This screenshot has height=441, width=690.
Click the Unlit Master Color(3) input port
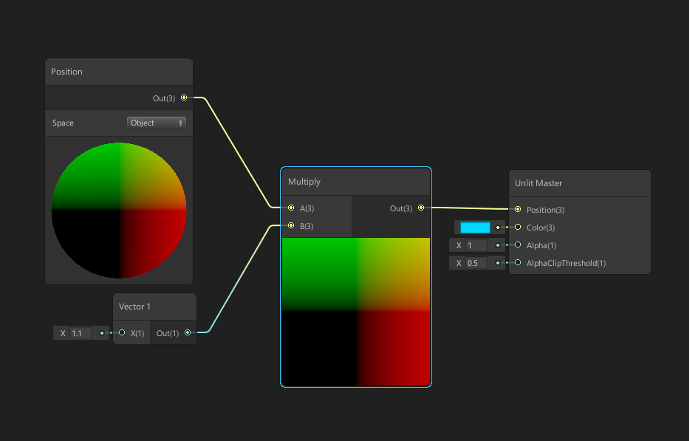pos(518,227)
